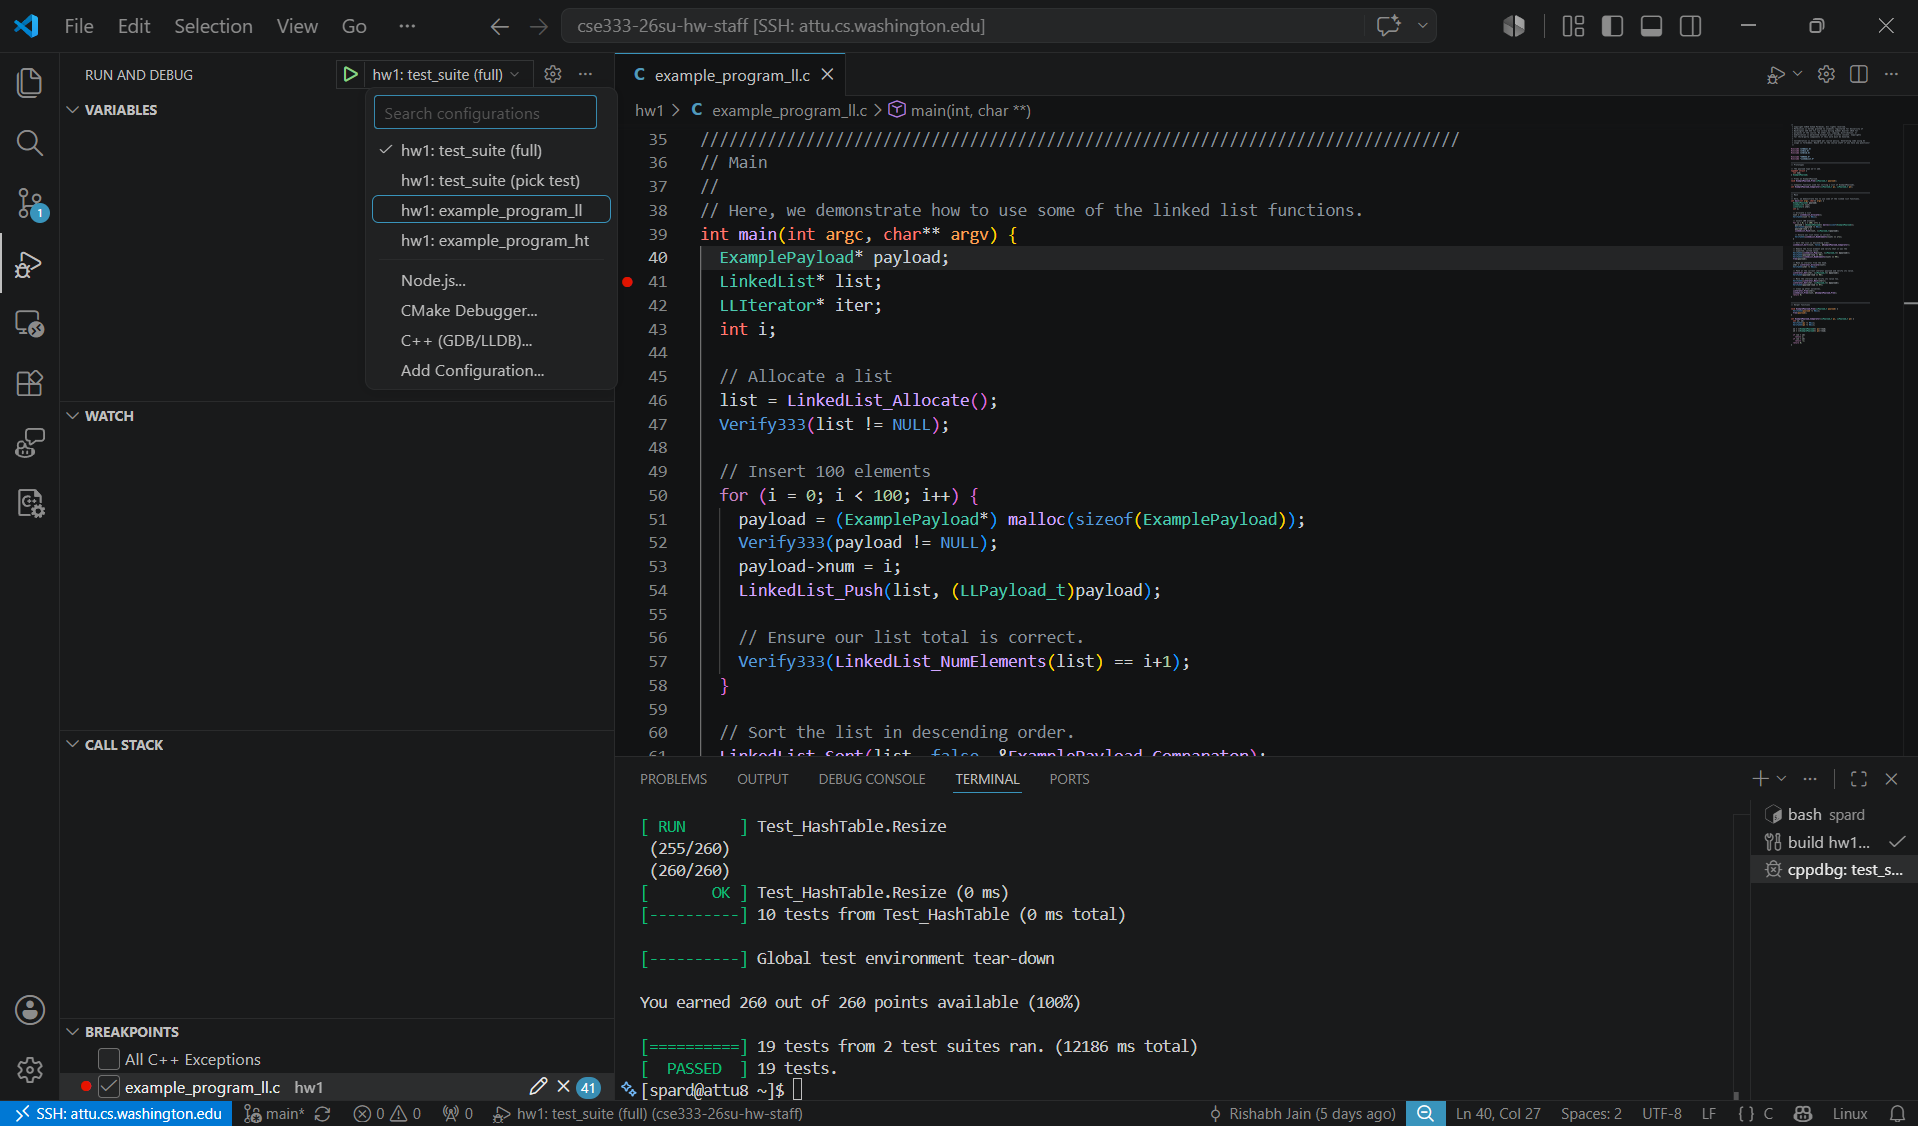
Task: Select hw1: test_suite (pick test) configuration
Action: [491, 181]
